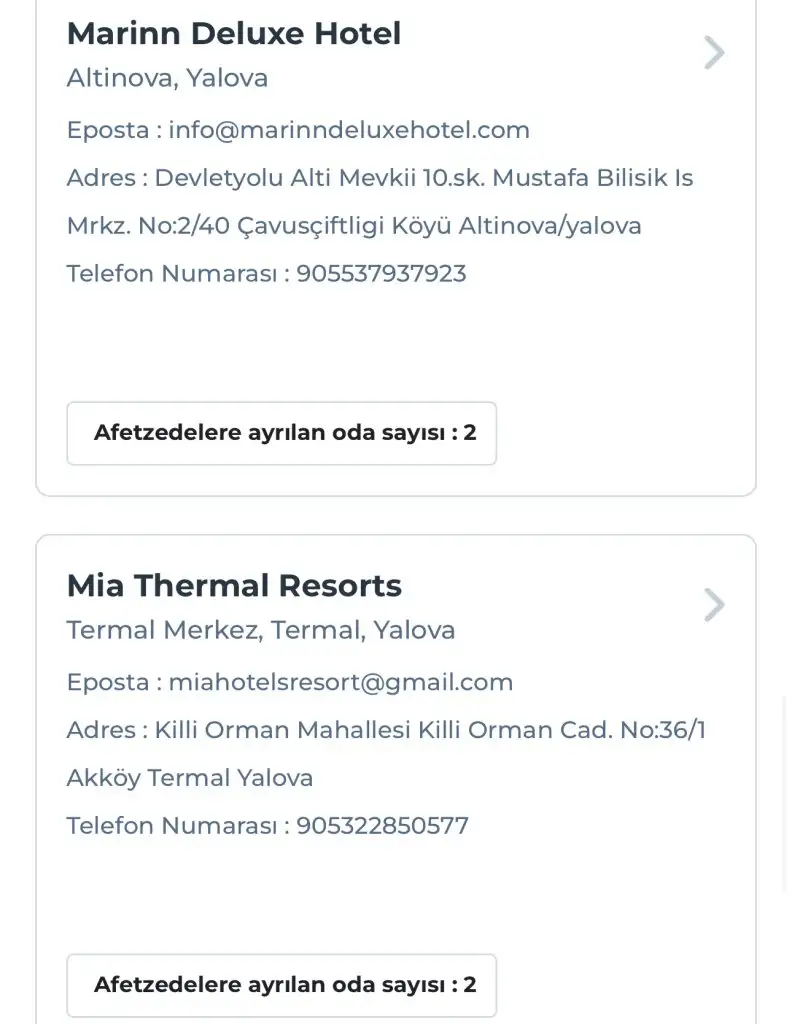Click the Eposta label in Mia Thermal card
The height and width of the screenshot is (1024, 792).
107,682
